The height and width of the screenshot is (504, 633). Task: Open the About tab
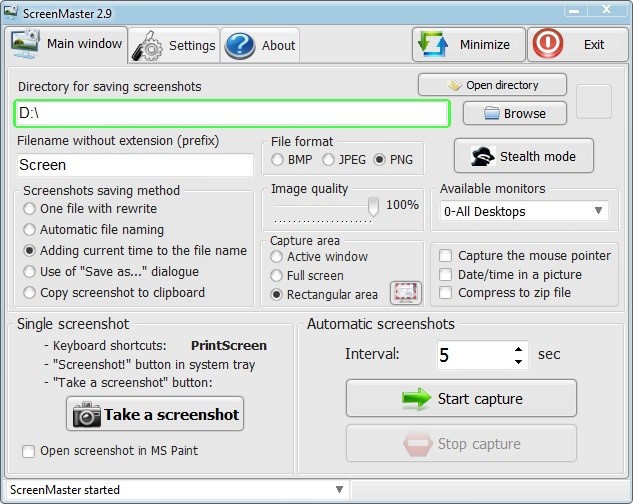pos(260,45)
